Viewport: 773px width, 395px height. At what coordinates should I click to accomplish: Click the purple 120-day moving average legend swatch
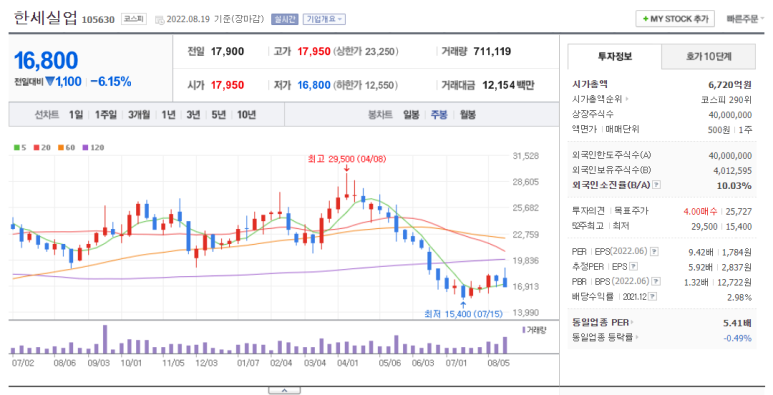point(85,147)
